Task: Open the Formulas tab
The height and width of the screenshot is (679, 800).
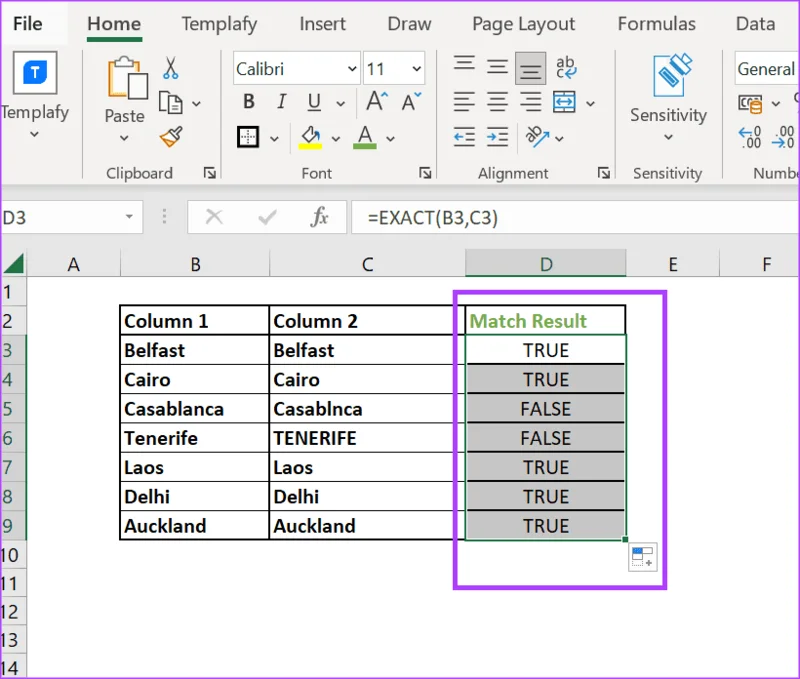Action: tap(657, 23)
